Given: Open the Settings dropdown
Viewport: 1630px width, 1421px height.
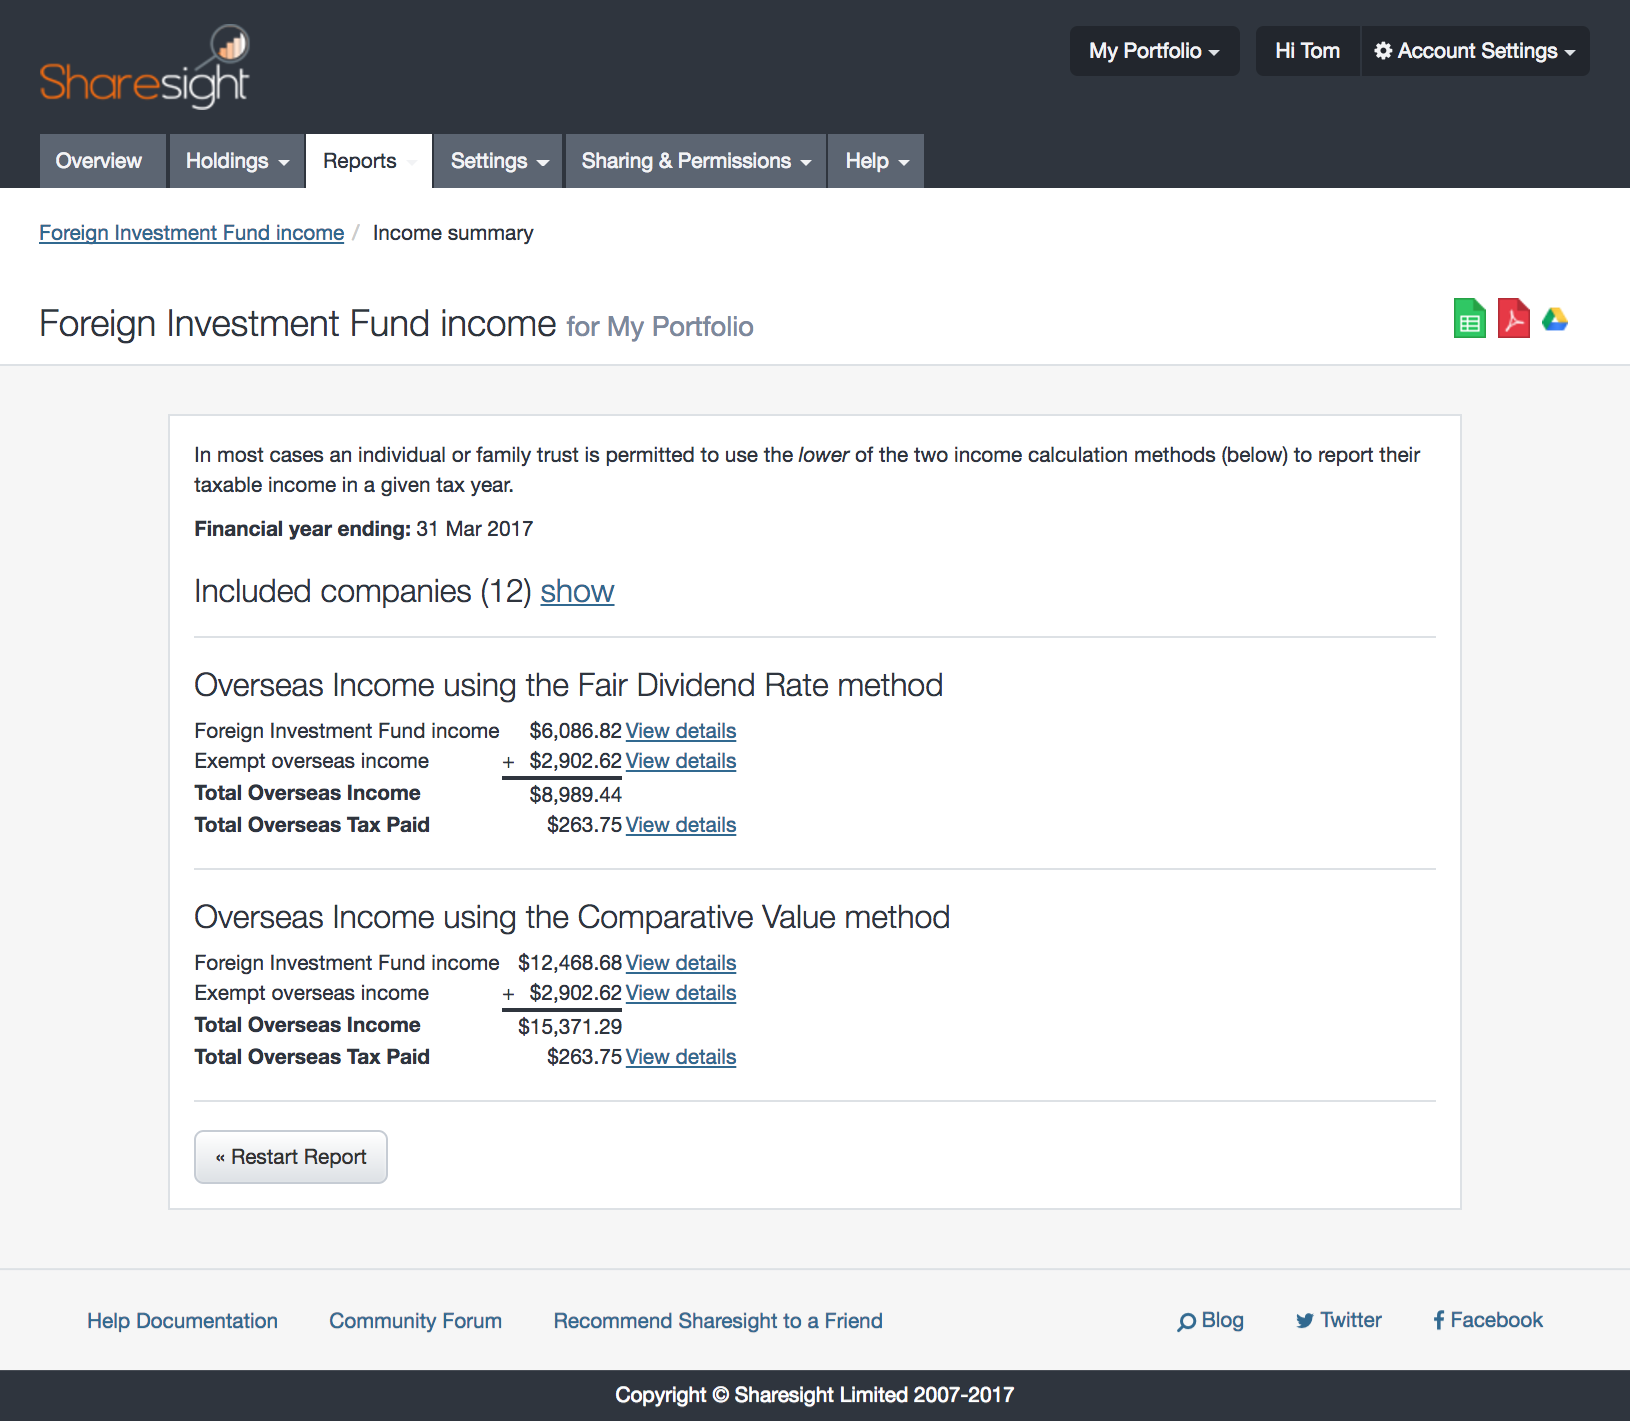Looking at the screenshot, I should tap(497, 160).
